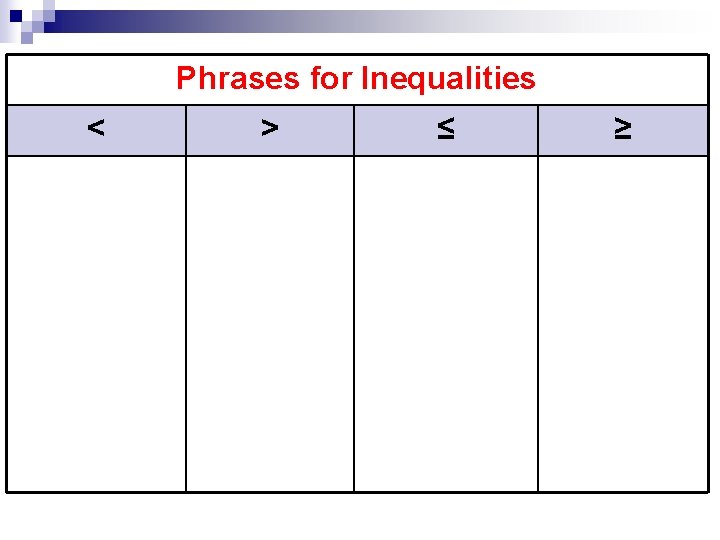The image size is (720, 540).
Task: Click the greater-than symbol in the header
Action: pyautogui.click(x=270, y=127)
